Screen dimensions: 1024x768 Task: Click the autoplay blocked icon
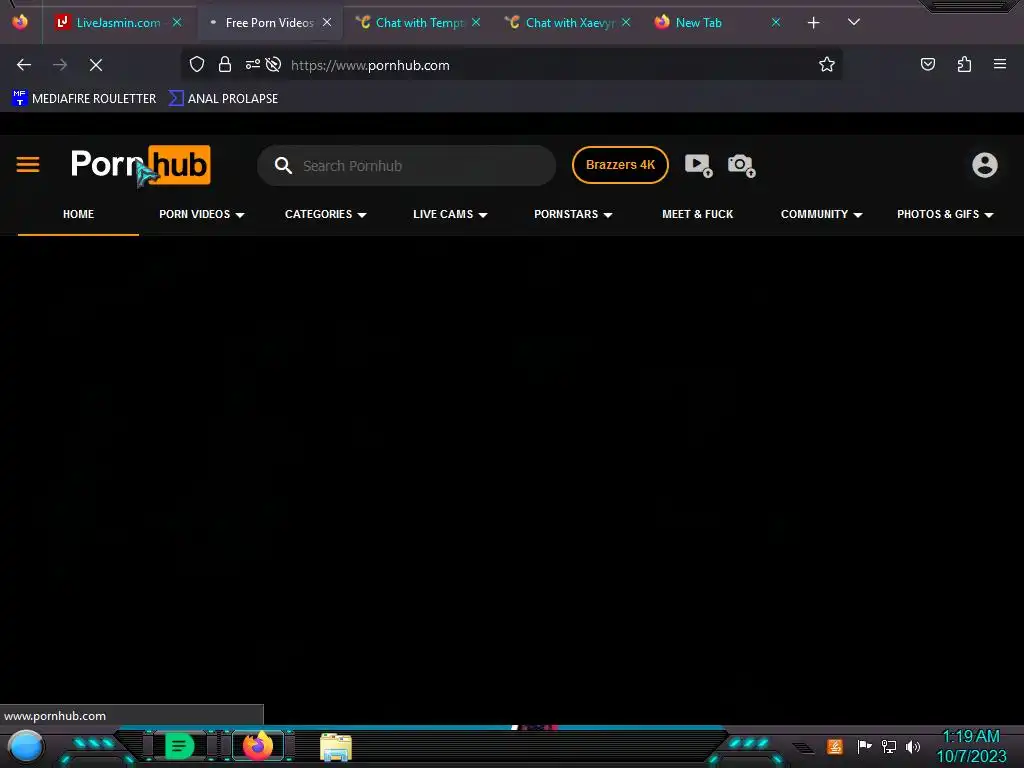click(274, 64)
